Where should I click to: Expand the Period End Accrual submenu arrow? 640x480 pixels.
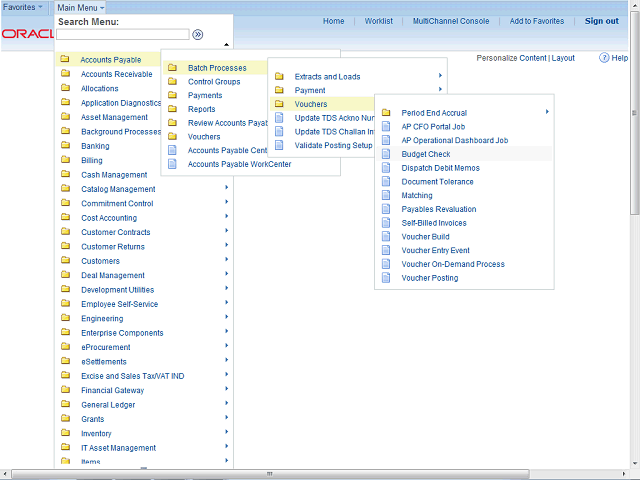point(547,112)
